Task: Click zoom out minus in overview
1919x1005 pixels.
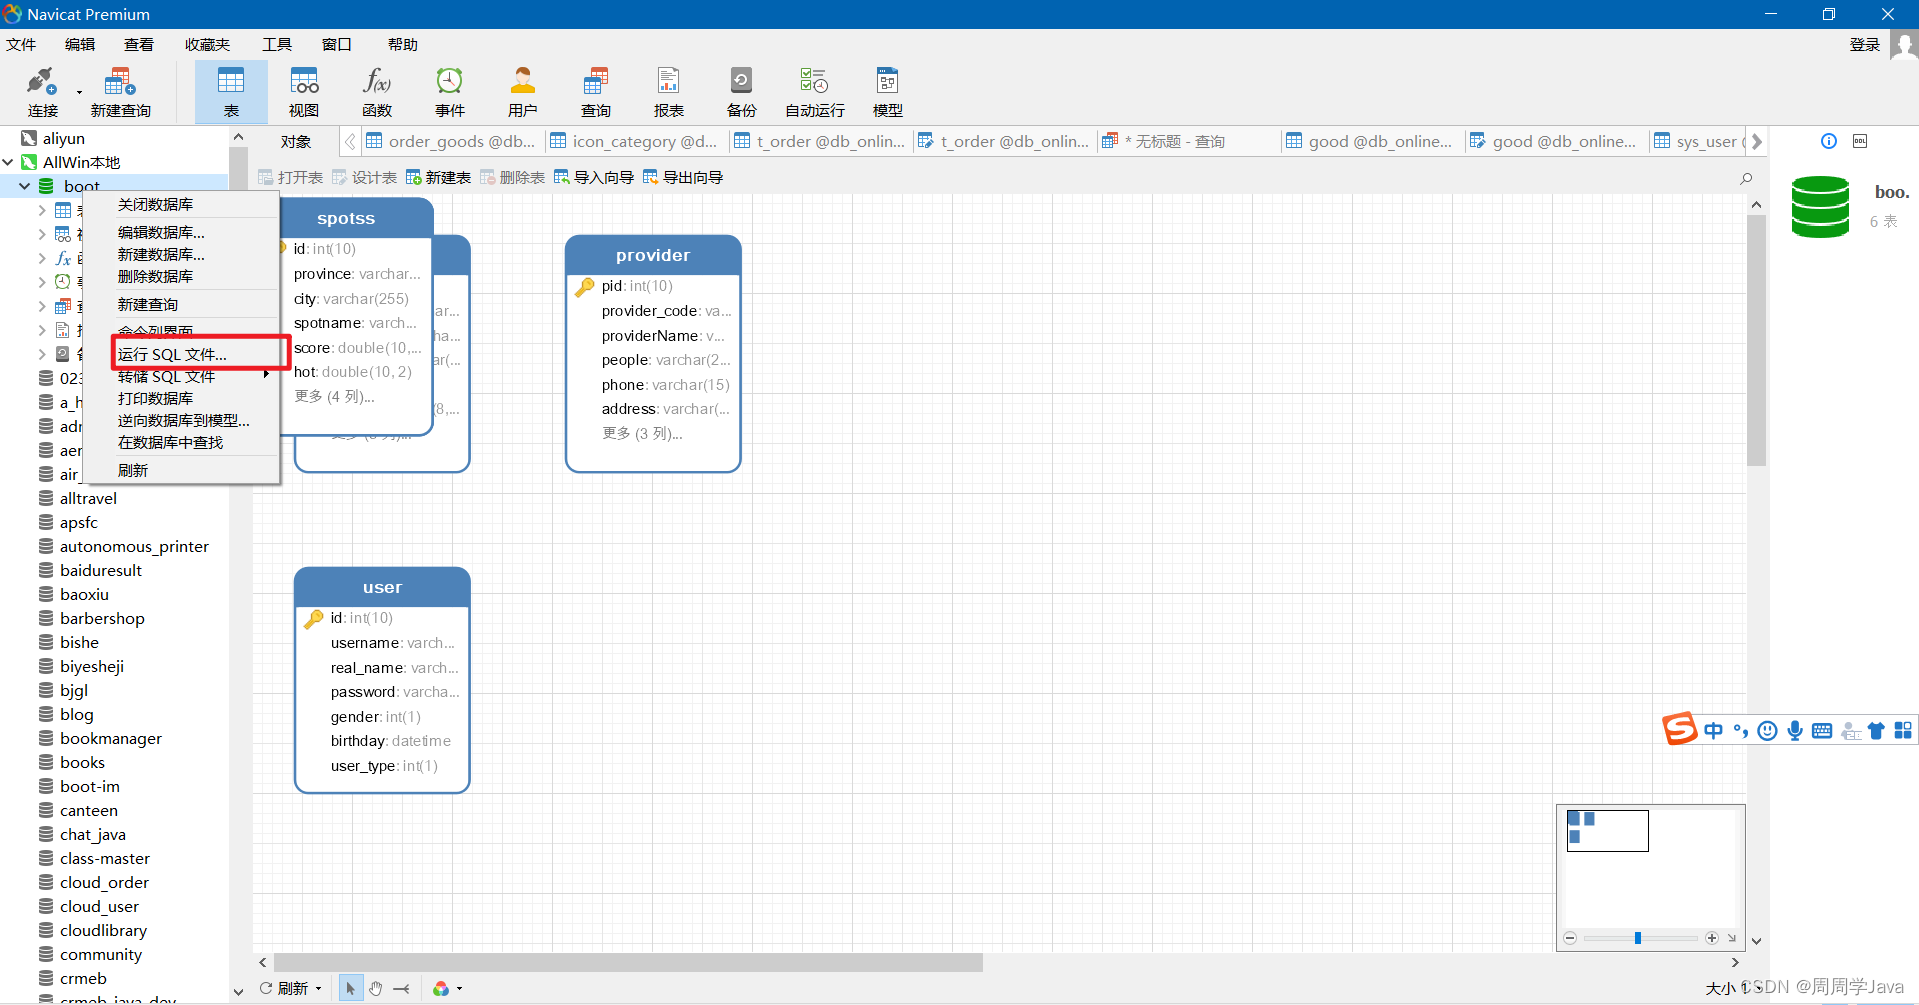Action: (x=1570, y=938)
